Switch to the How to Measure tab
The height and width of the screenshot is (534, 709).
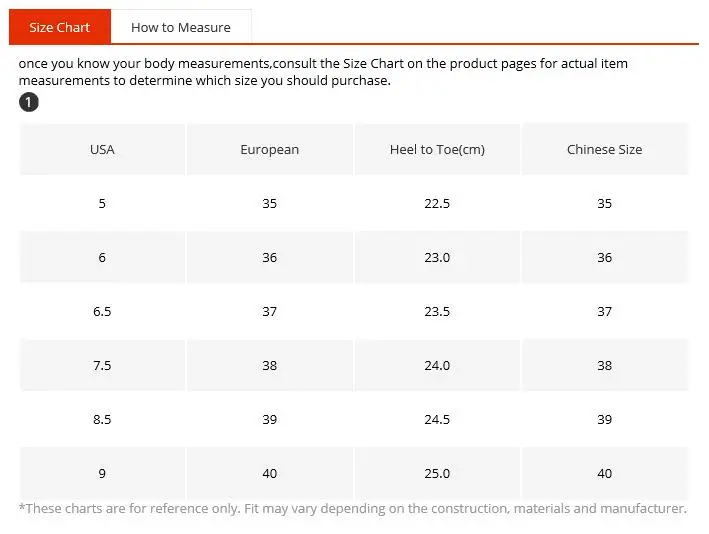pos(180,27)
